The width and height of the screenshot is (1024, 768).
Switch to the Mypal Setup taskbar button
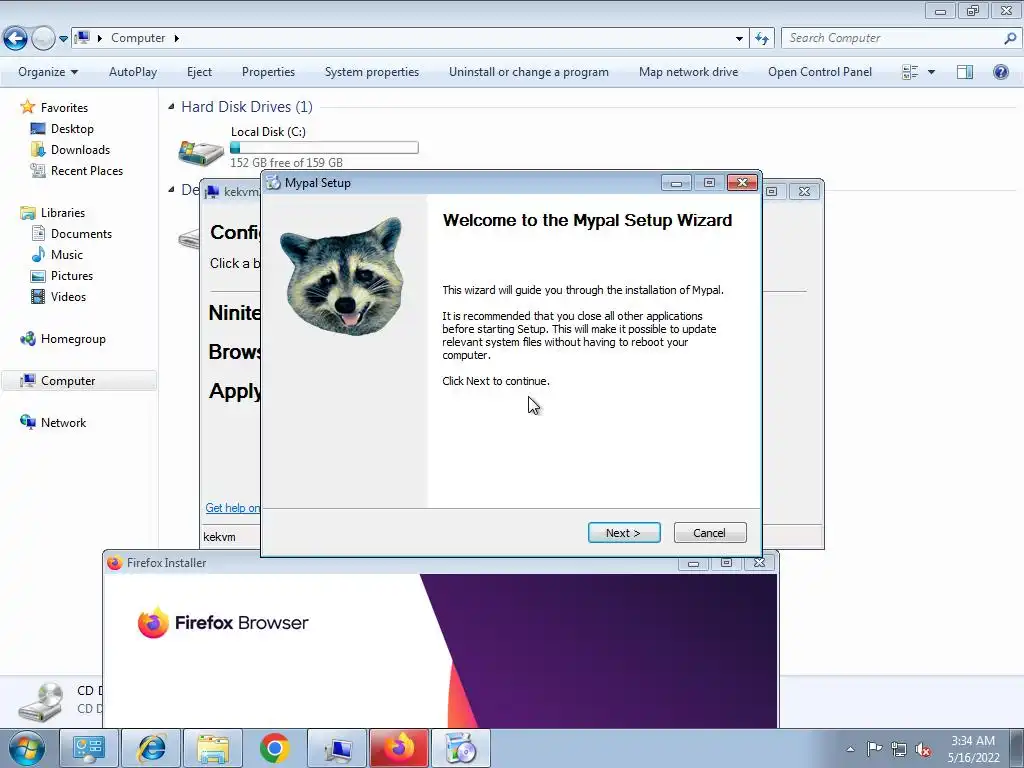pos(460,748)
